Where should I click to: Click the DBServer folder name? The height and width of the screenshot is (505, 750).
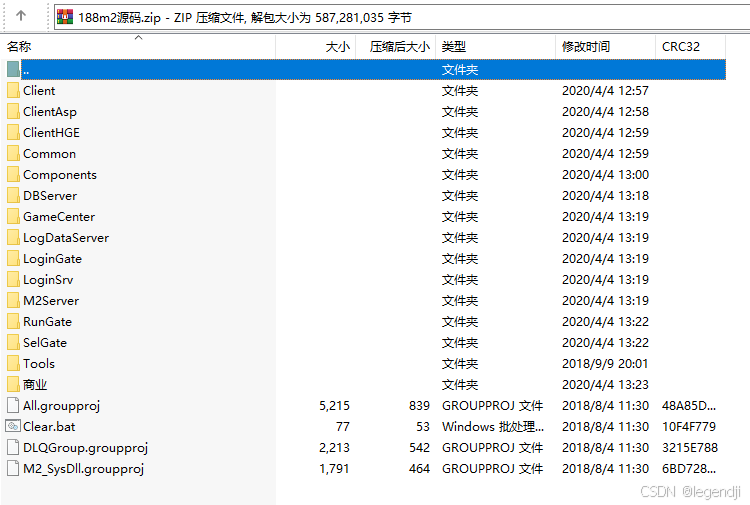tap(50, 196)
